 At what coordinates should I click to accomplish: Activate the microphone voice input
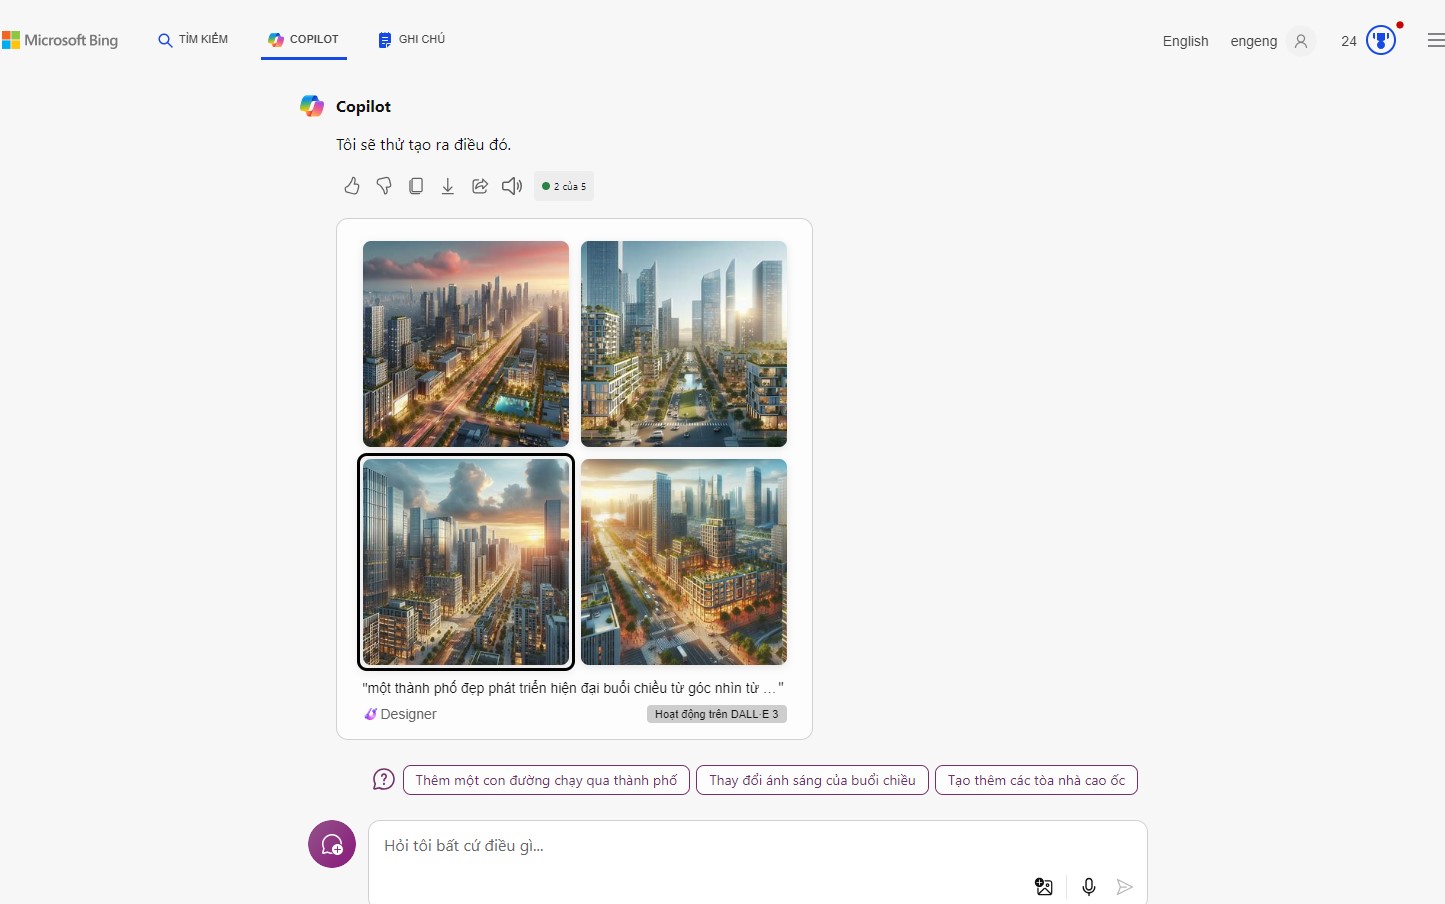pos(1089,886)
